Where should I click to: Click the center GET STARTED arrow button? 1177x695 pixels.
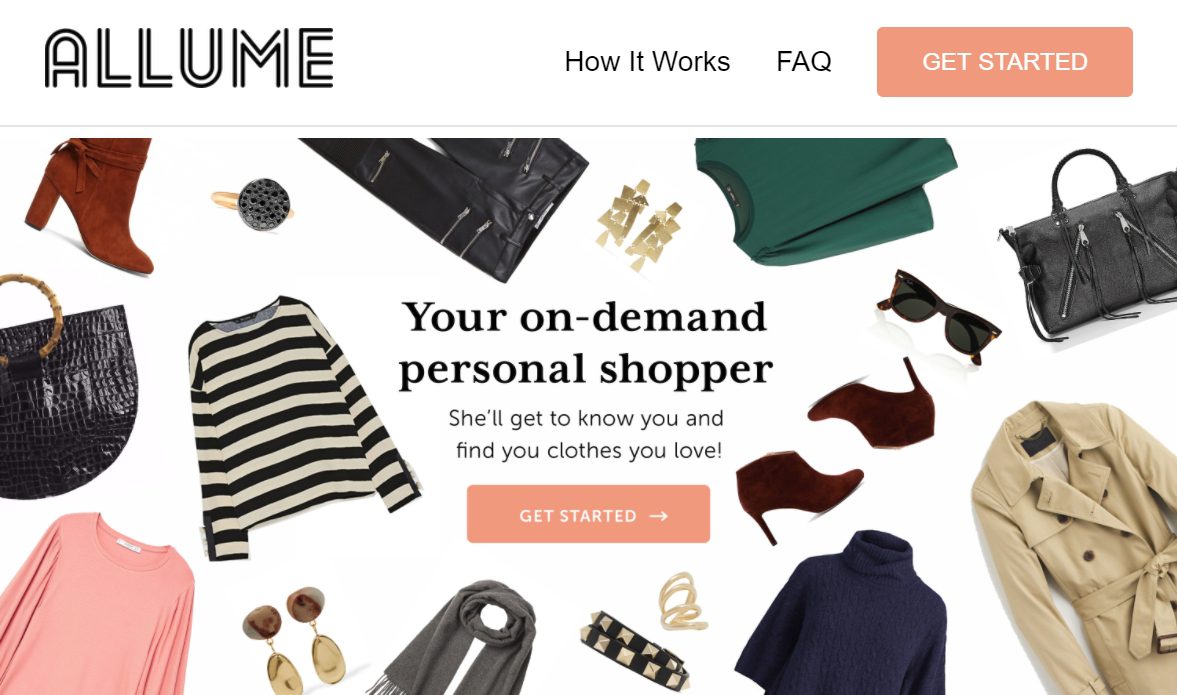(588, 514)
